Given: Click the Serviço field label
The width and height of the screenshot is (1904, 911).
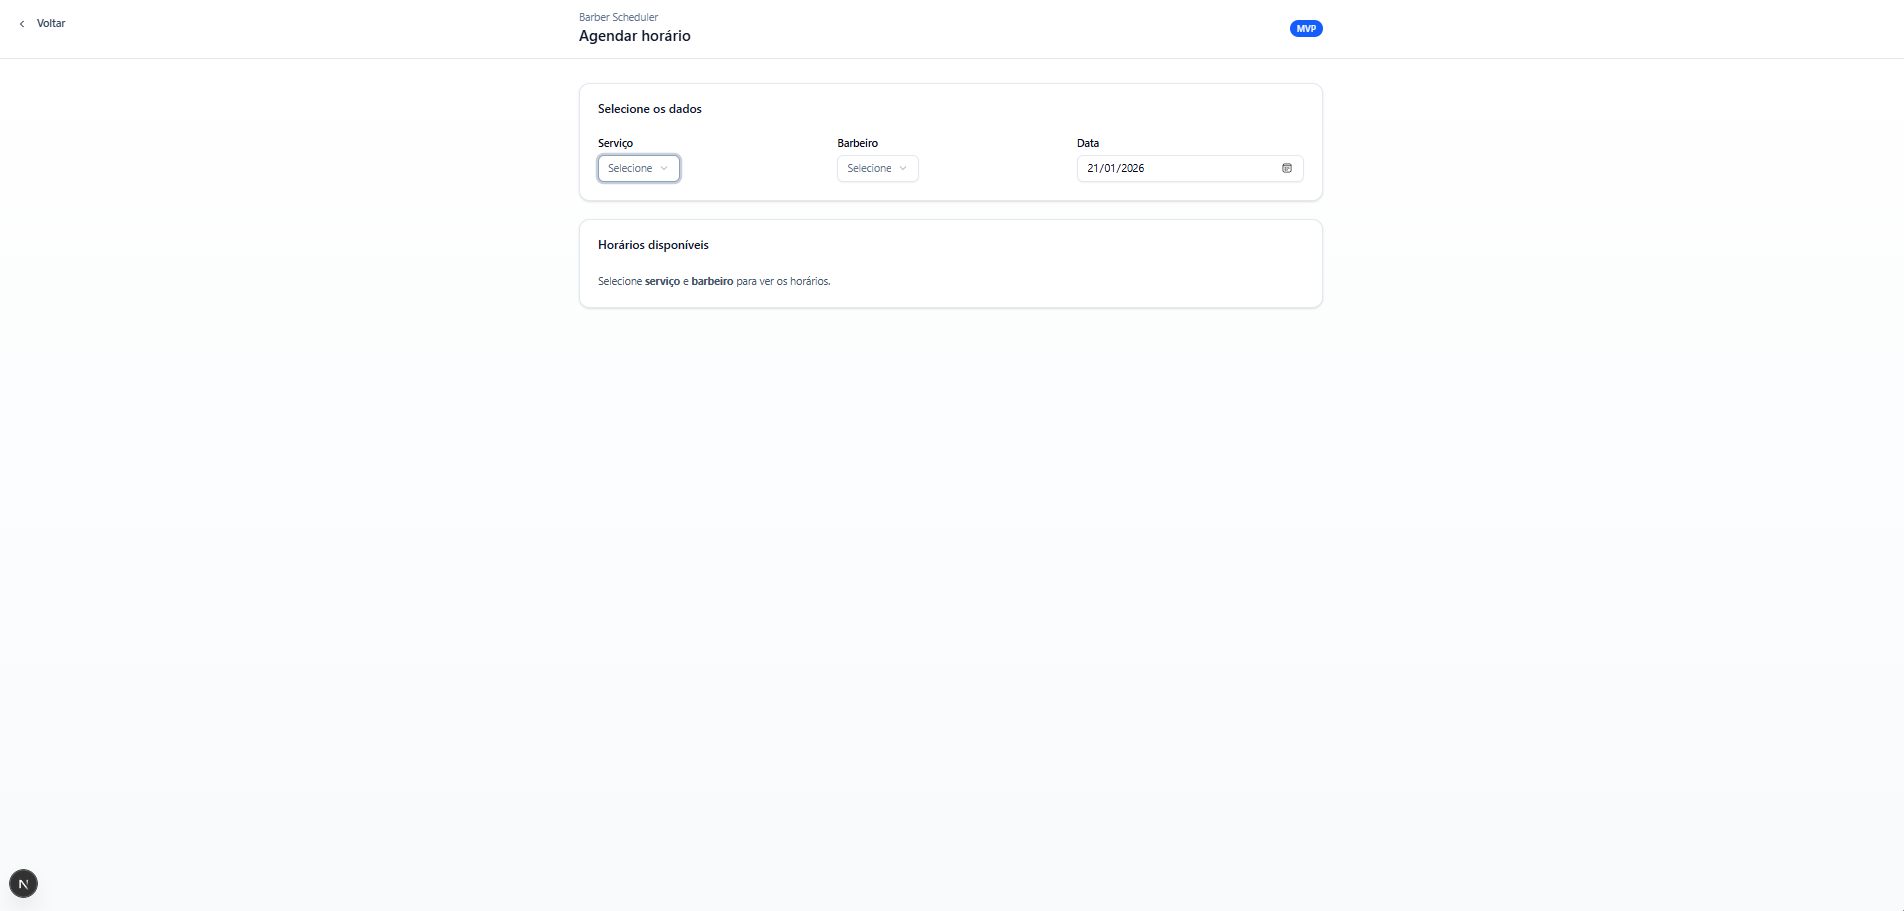Looking at the screenshot, I should pos(615,143).
